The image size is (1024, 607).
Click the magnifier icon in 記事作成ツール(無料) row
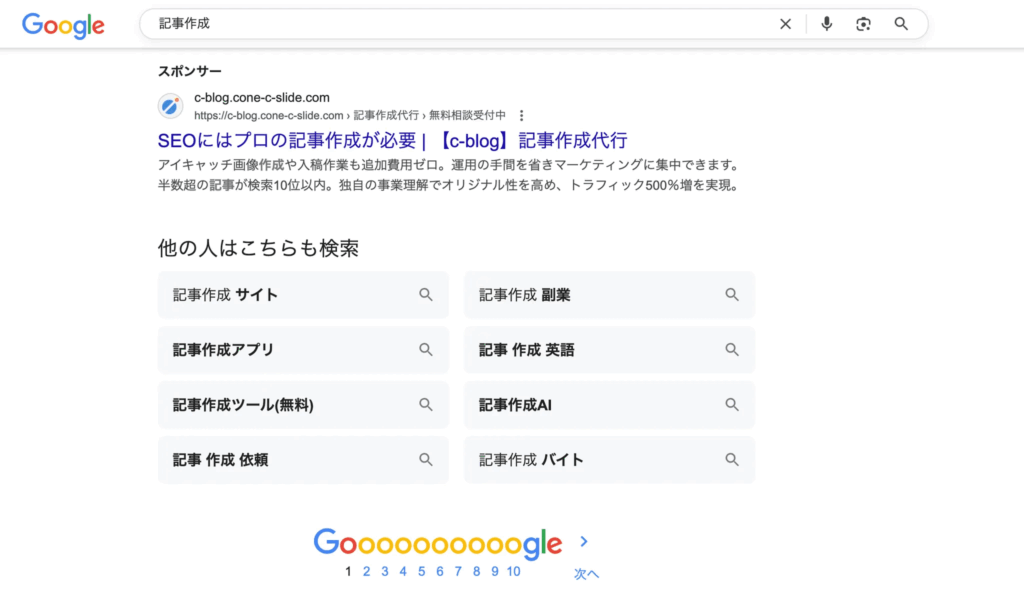click(x=426, y=404)
